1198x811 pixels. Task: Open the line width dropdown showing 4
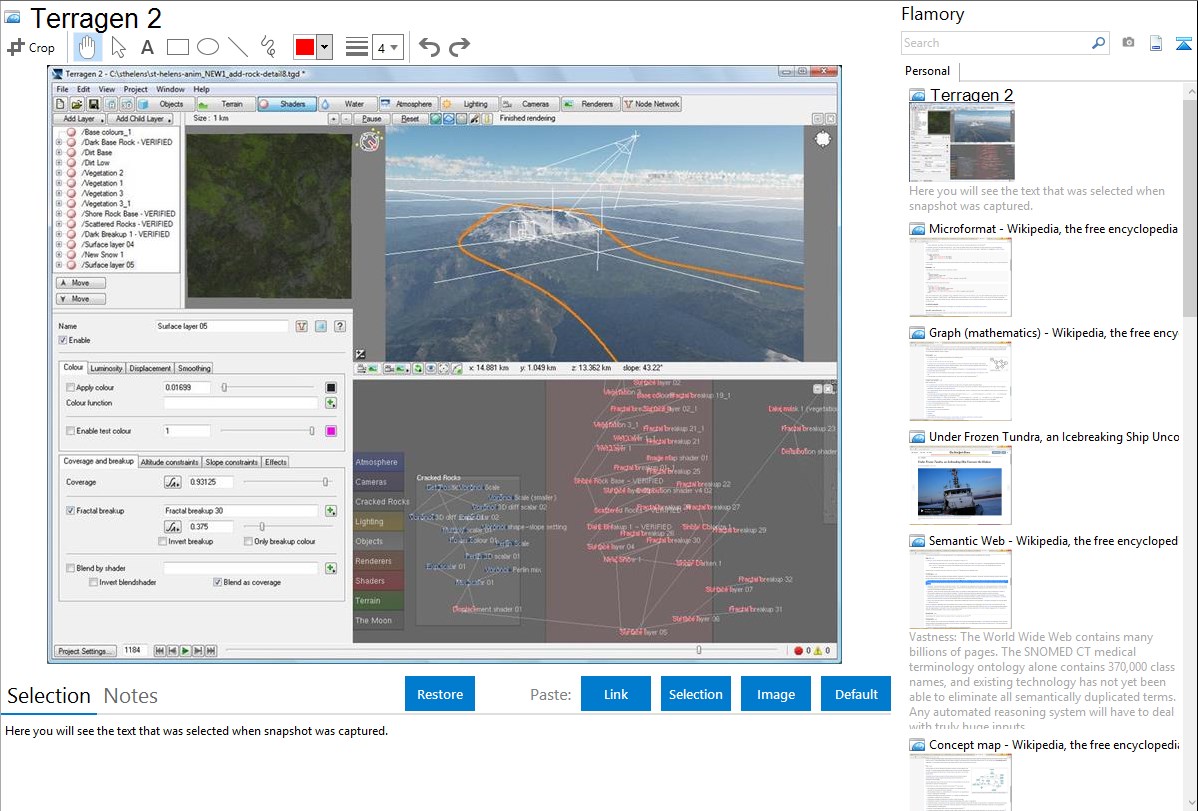click(x=387, y=47)
